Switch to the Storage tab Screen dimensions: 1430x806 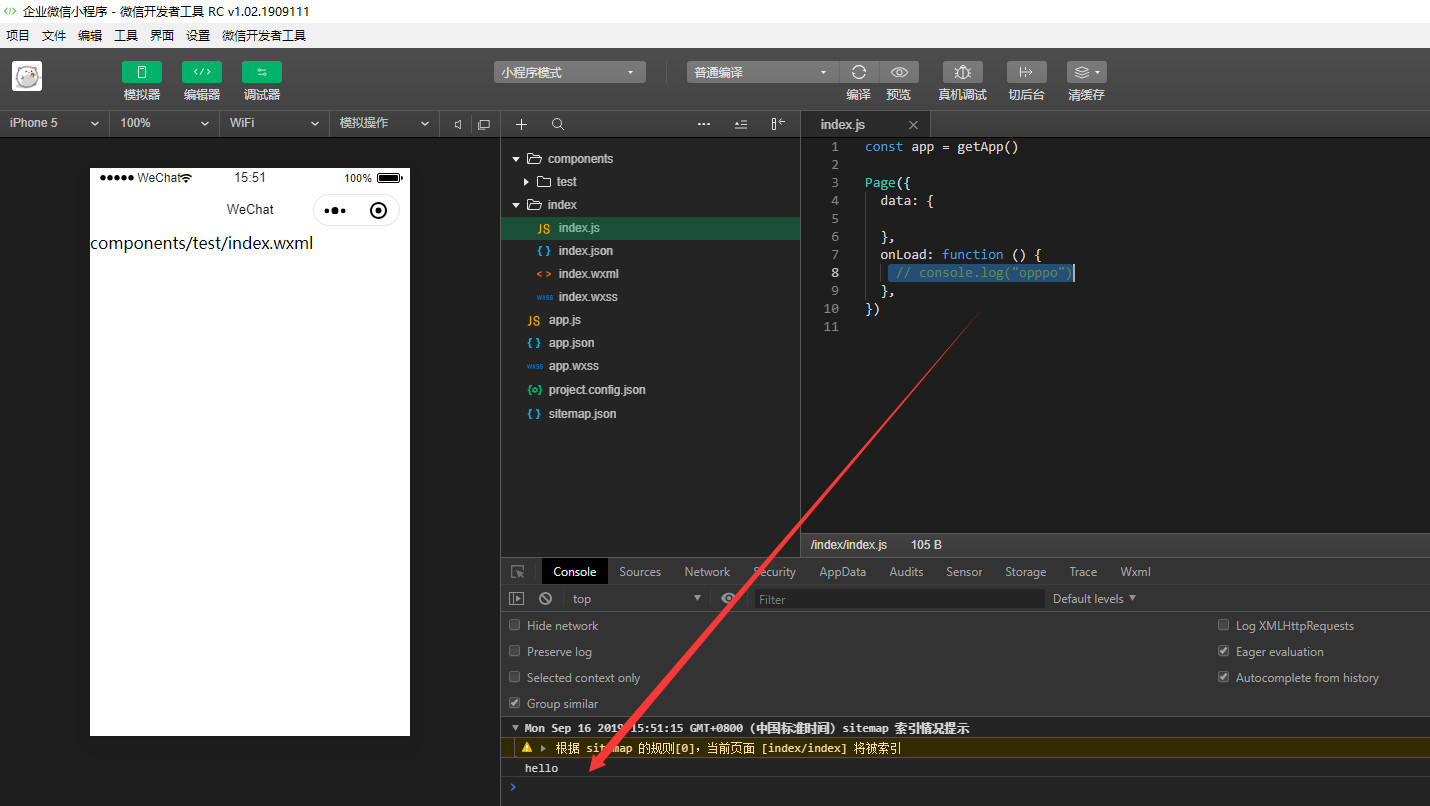click(x=1025, y=572)
